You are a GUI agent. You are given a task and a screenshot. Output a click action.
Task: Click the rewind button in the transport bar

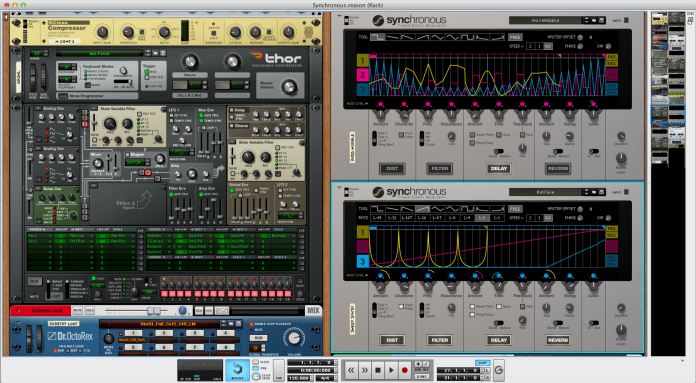pyautogui.click(x=351, y=370)
